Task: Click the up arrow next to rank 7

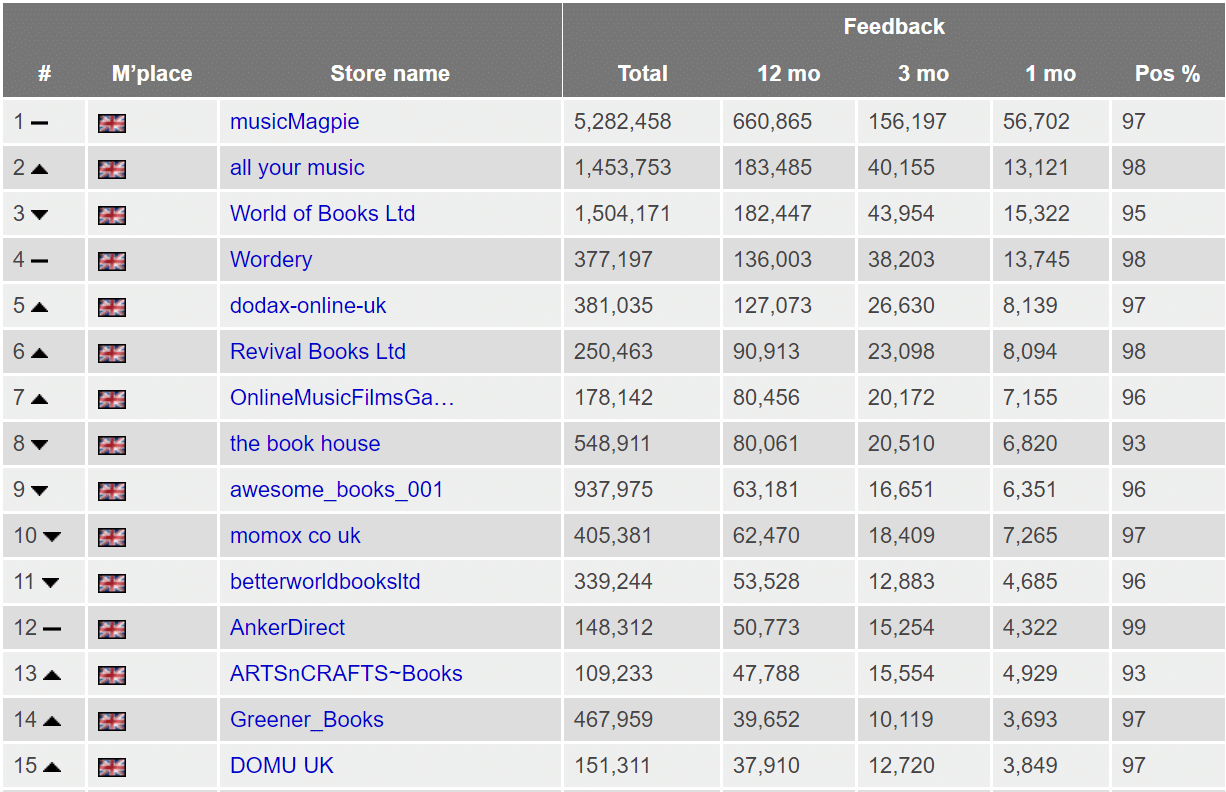Action: click(x=39, y=399)
